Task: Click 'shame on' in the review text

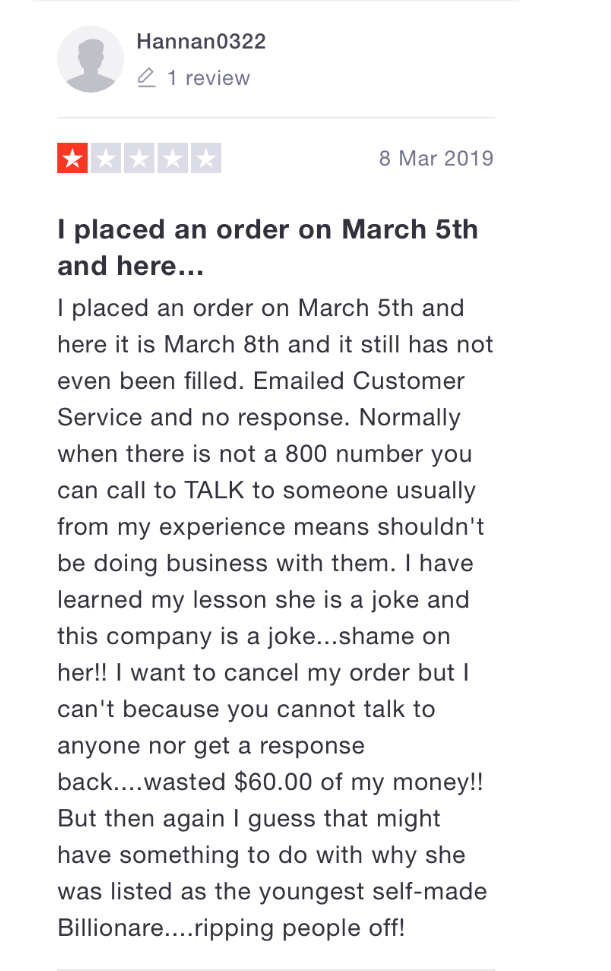Action: (394, 636)
